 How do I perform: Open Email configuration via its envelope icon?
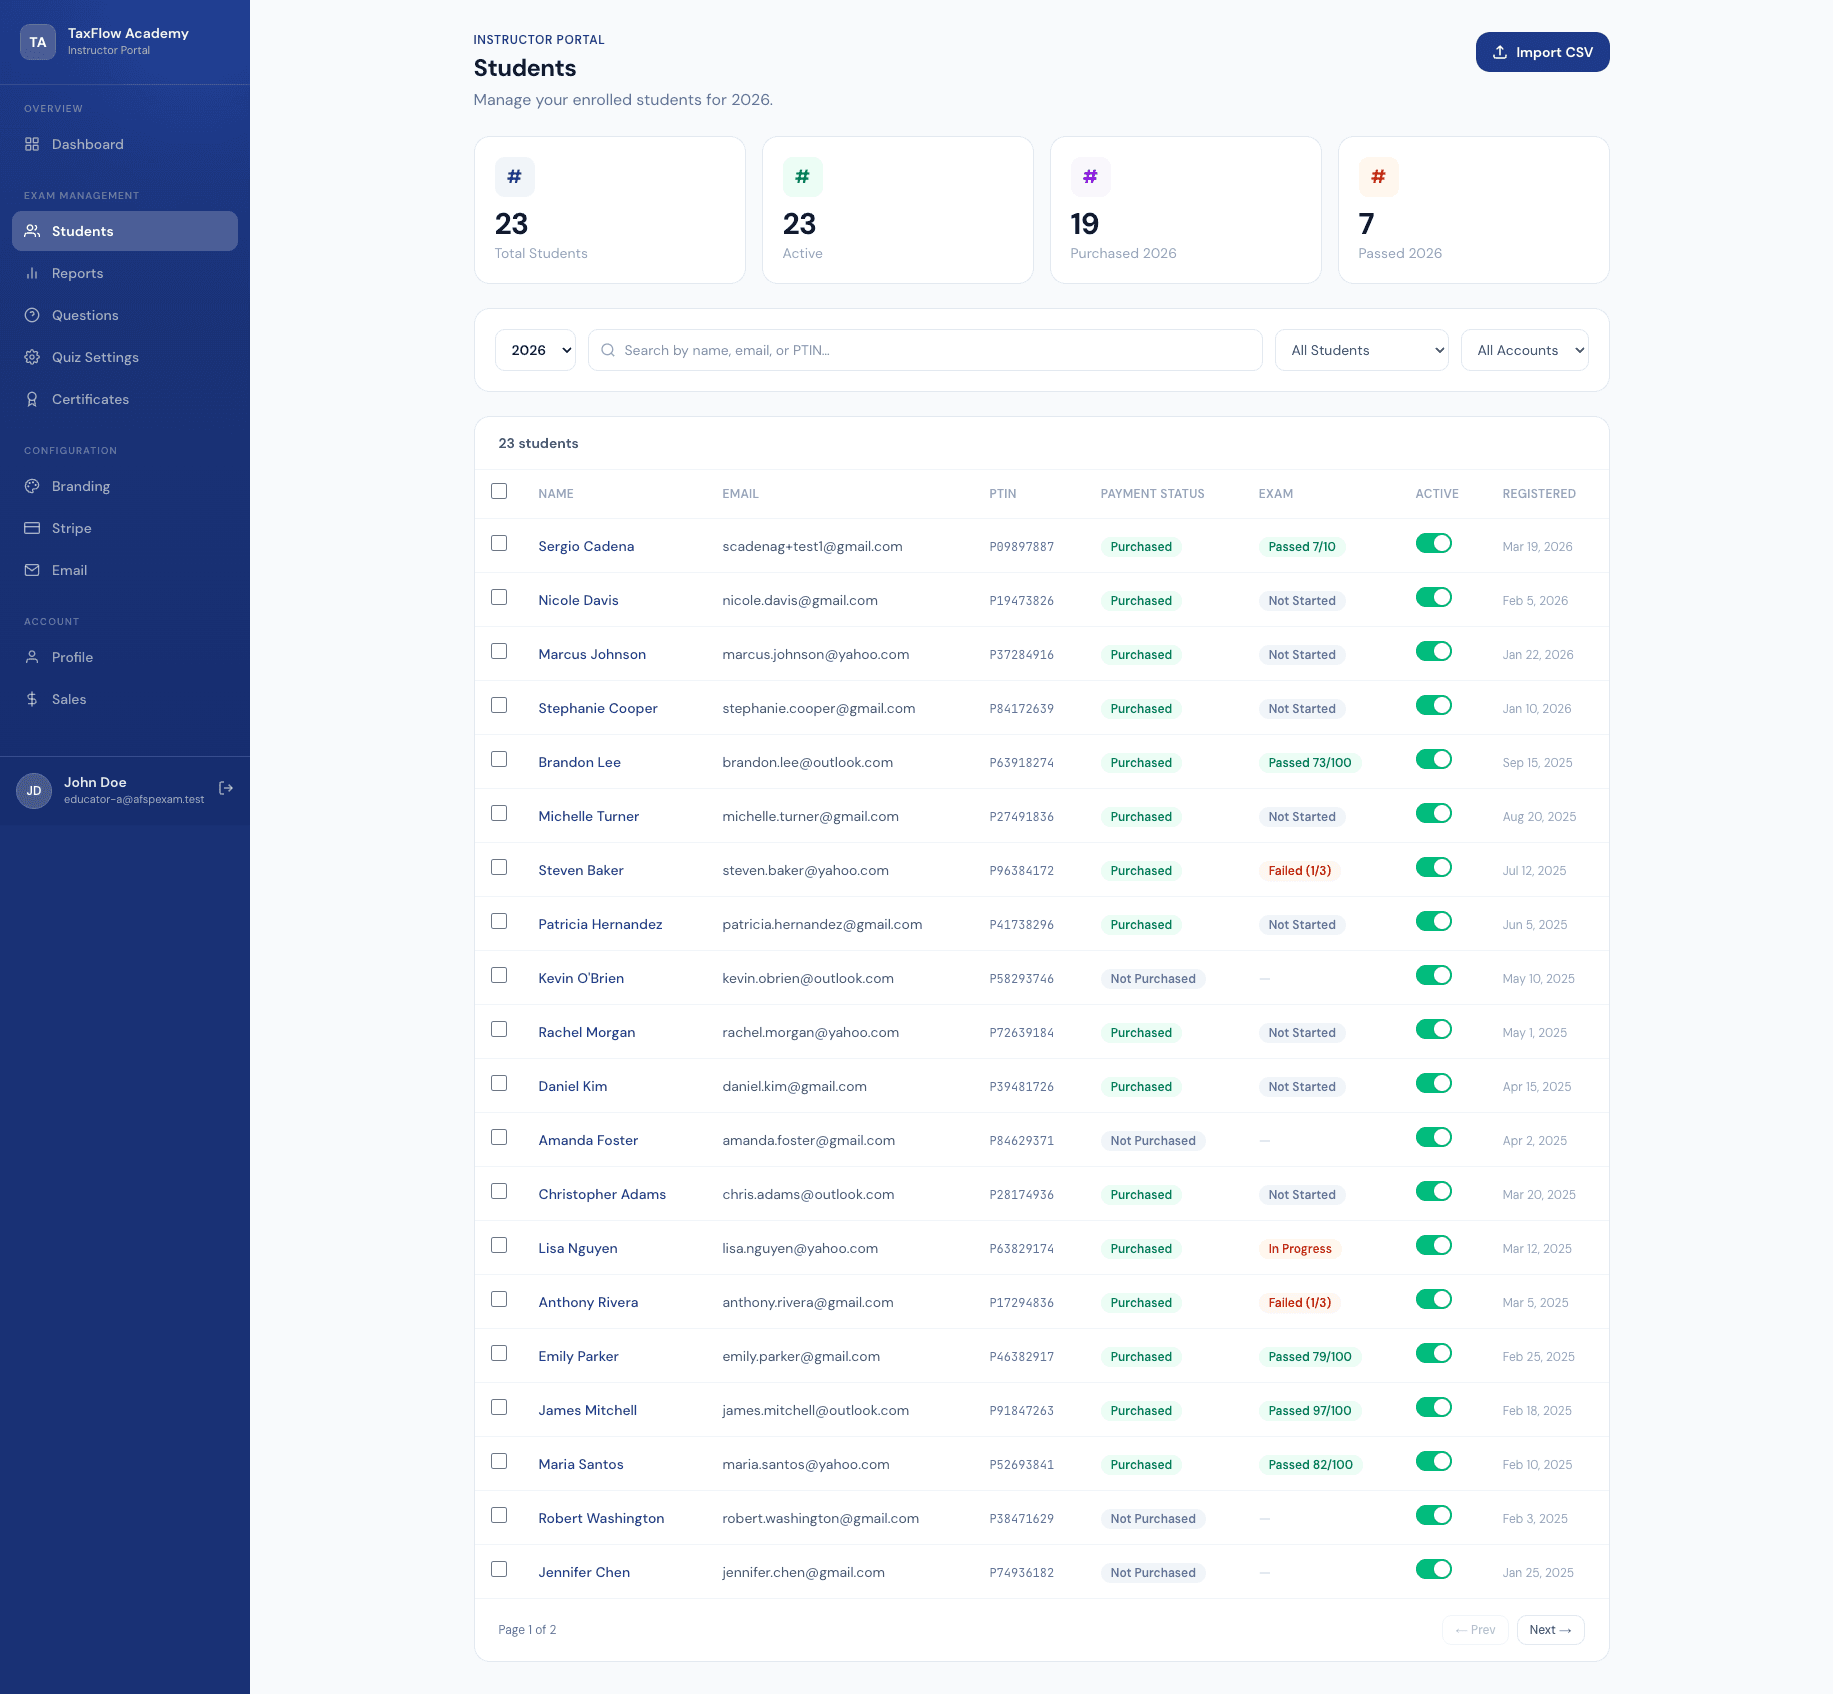(x=32, y=570)
